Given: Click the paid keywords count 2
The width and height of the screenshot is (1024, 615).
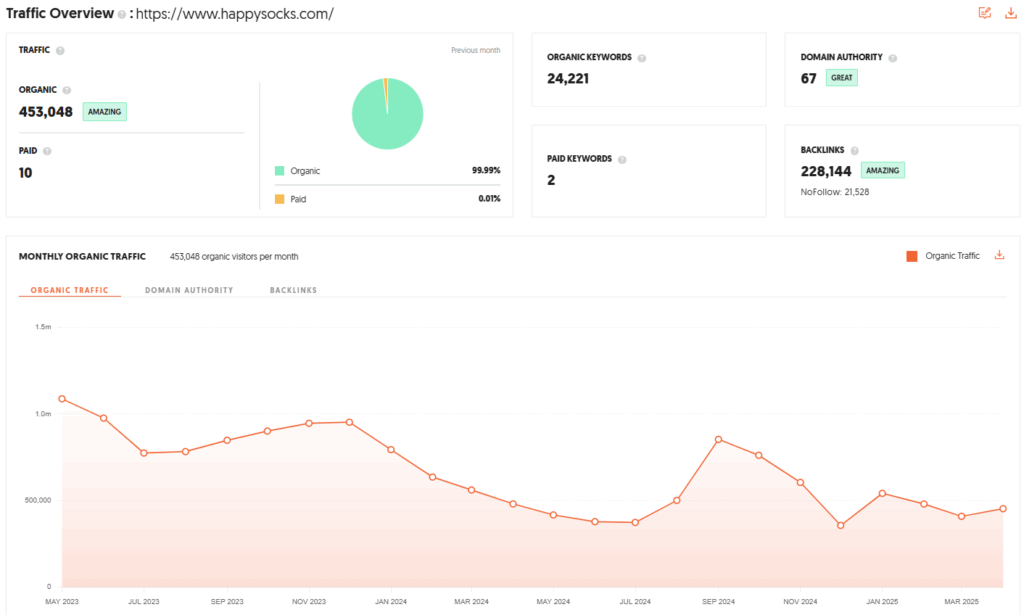Looking at the screenshot, I should pyautogui.click(x=551, y=180).
